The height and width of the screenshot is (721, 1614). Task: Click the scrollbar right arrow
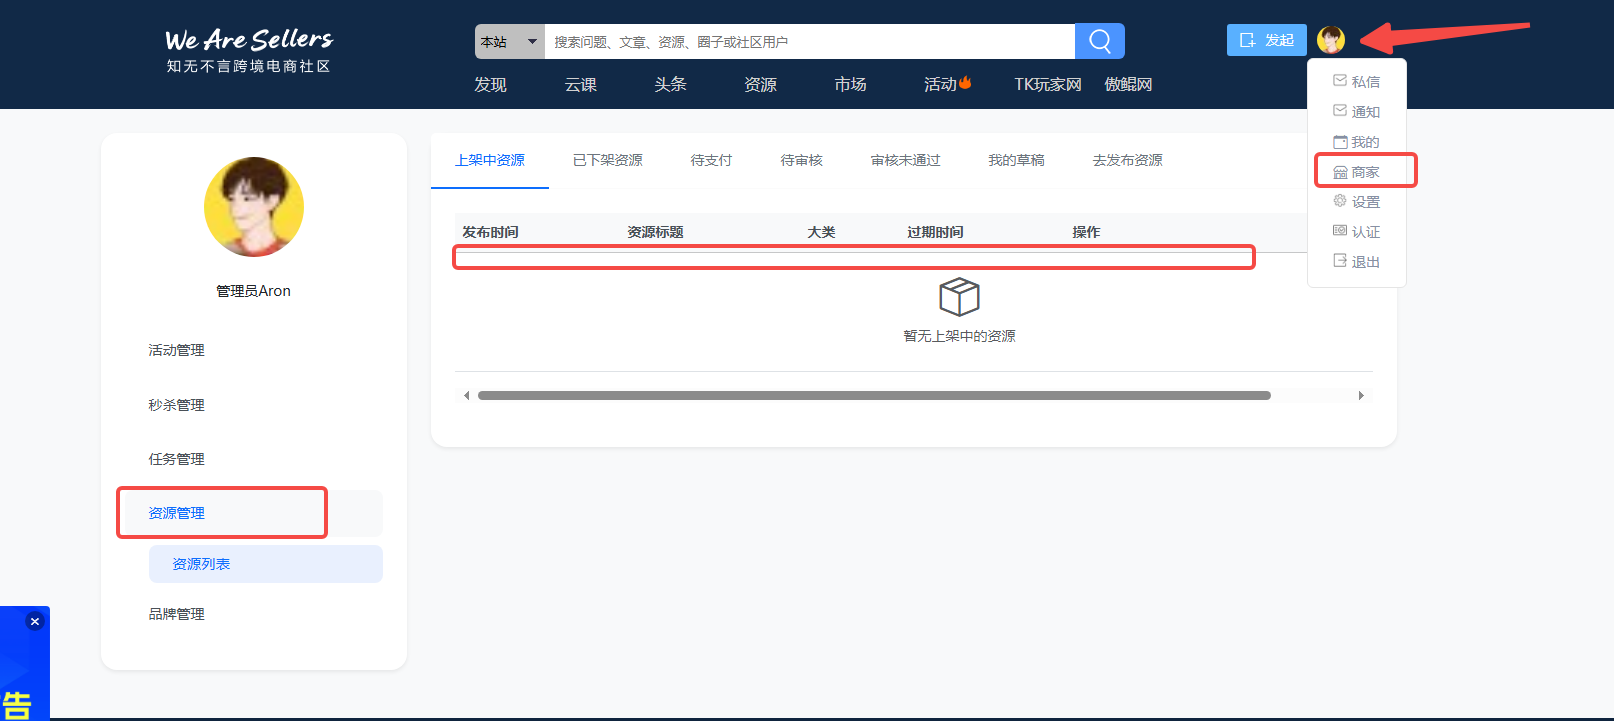click(1361, 396)
